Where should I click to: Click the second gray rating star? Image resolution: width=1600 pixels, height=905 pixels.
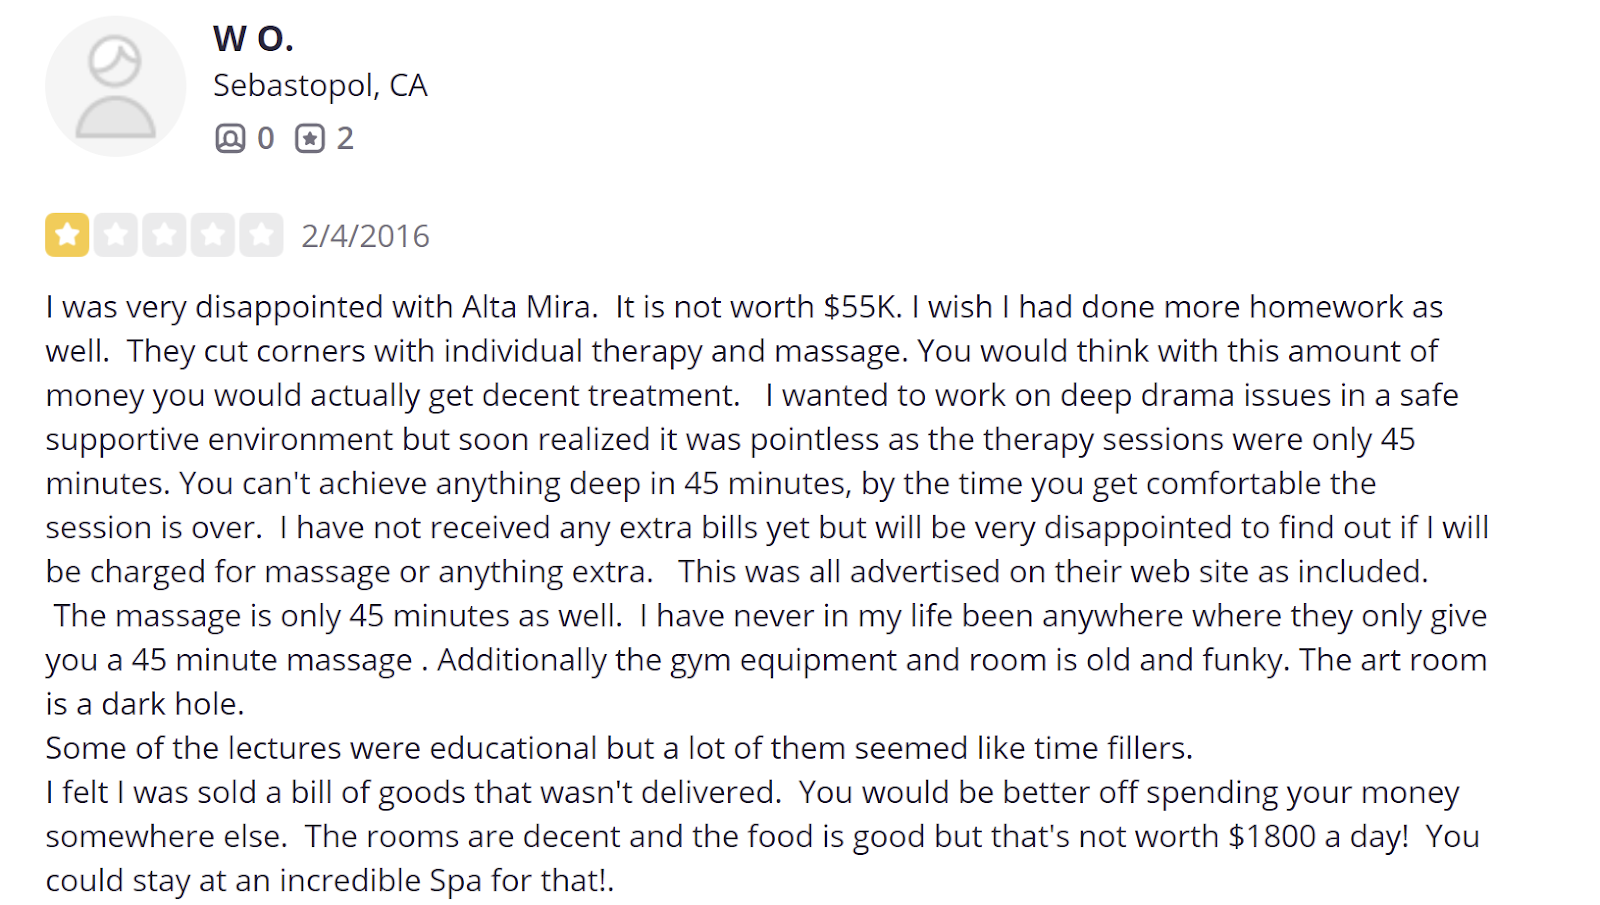tap(116, 235)
